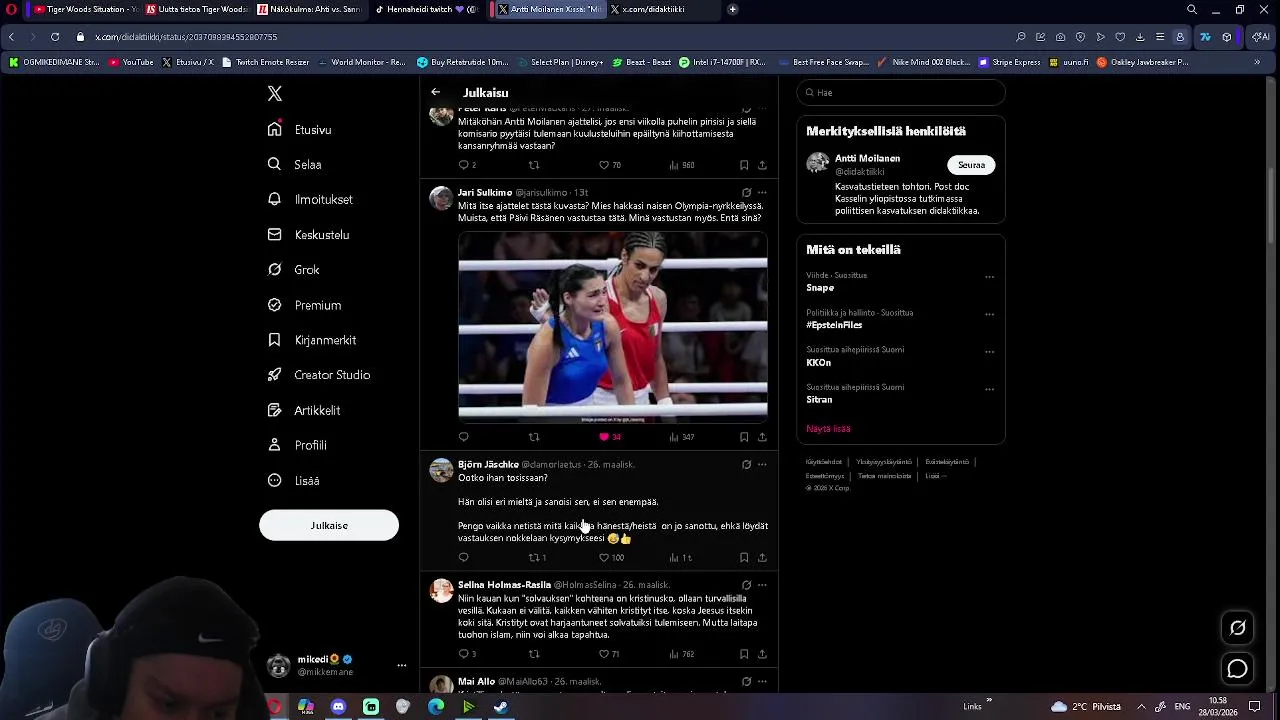Open the boxing photo in Jari Sulkimo's post
The height and width of the screenshot is (720, 1280).
tap(613, 326)
